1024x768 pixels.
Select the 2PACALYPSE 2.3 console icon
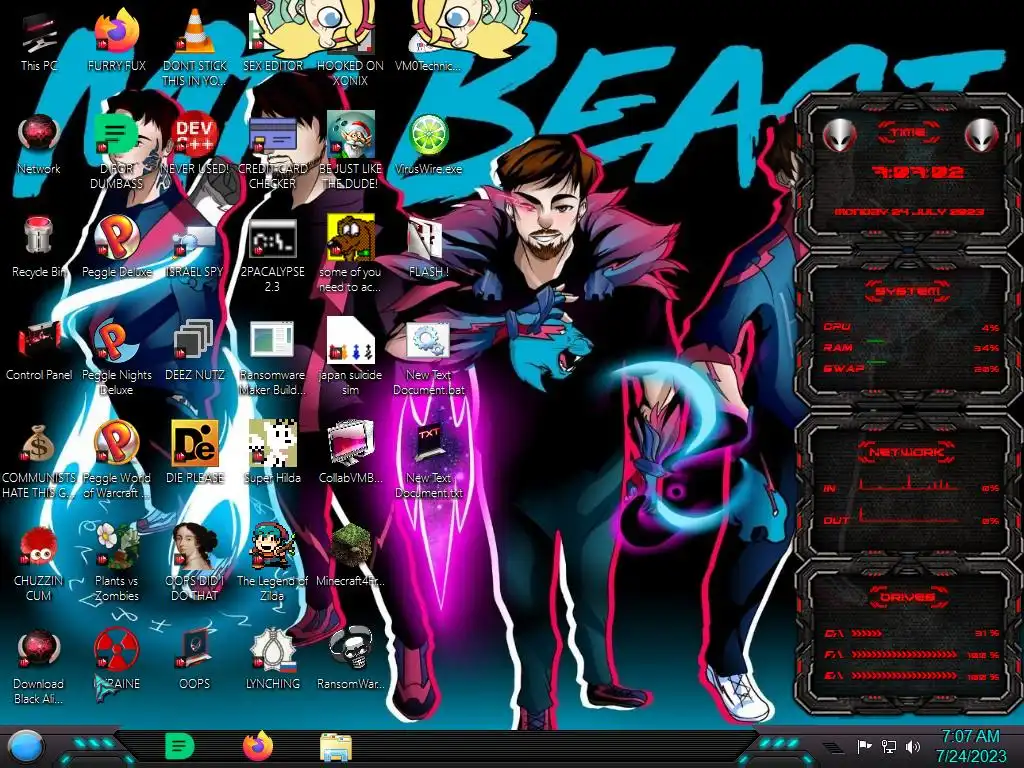pyautogui.click(x=272, y=255)
